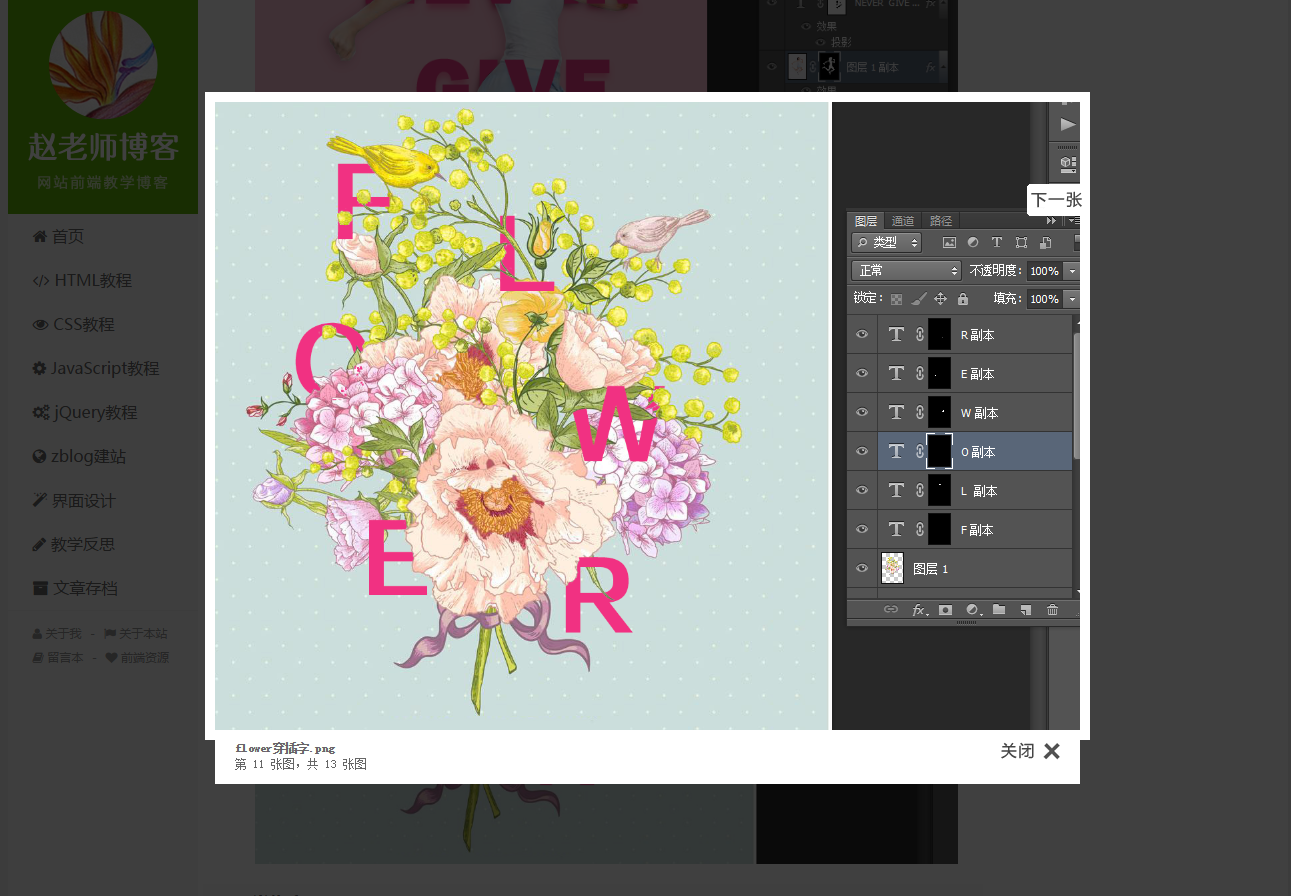Hide the W 副本 layer
Viewport: 1291px width, 896px height.
point(862,413)
